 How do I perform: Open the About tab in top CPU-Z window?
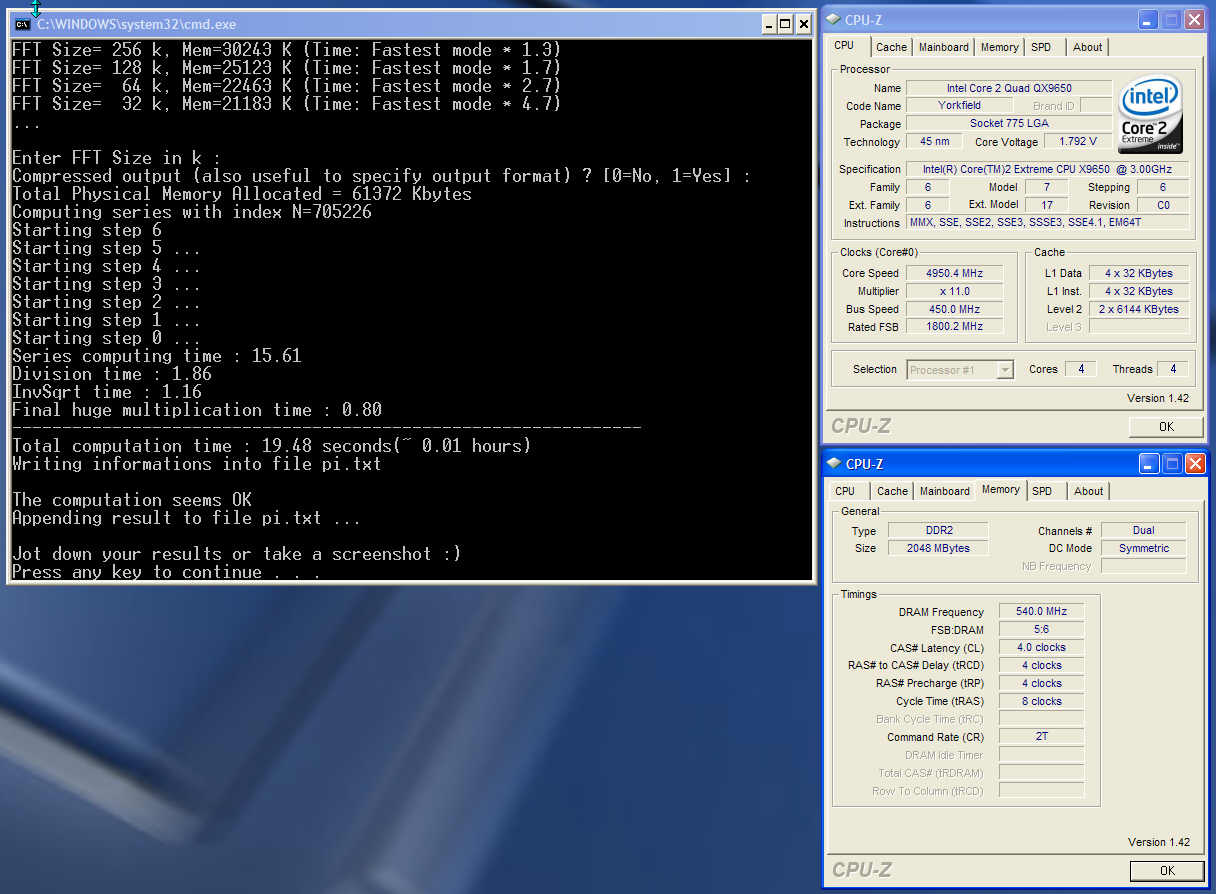[1087, 47]
